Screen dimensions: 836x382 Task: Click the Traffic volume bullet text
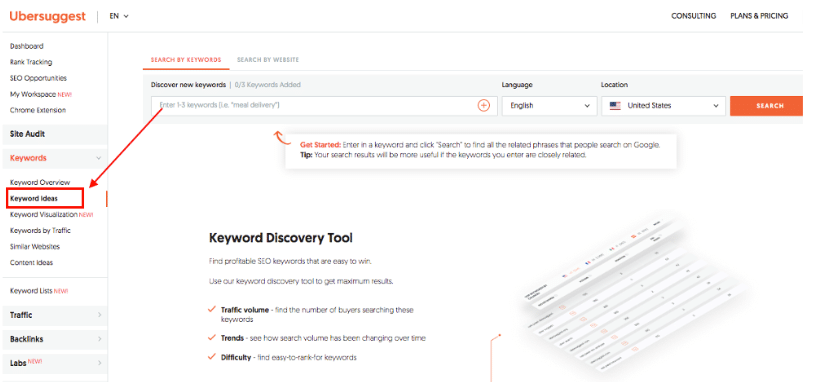click(317, 315)
